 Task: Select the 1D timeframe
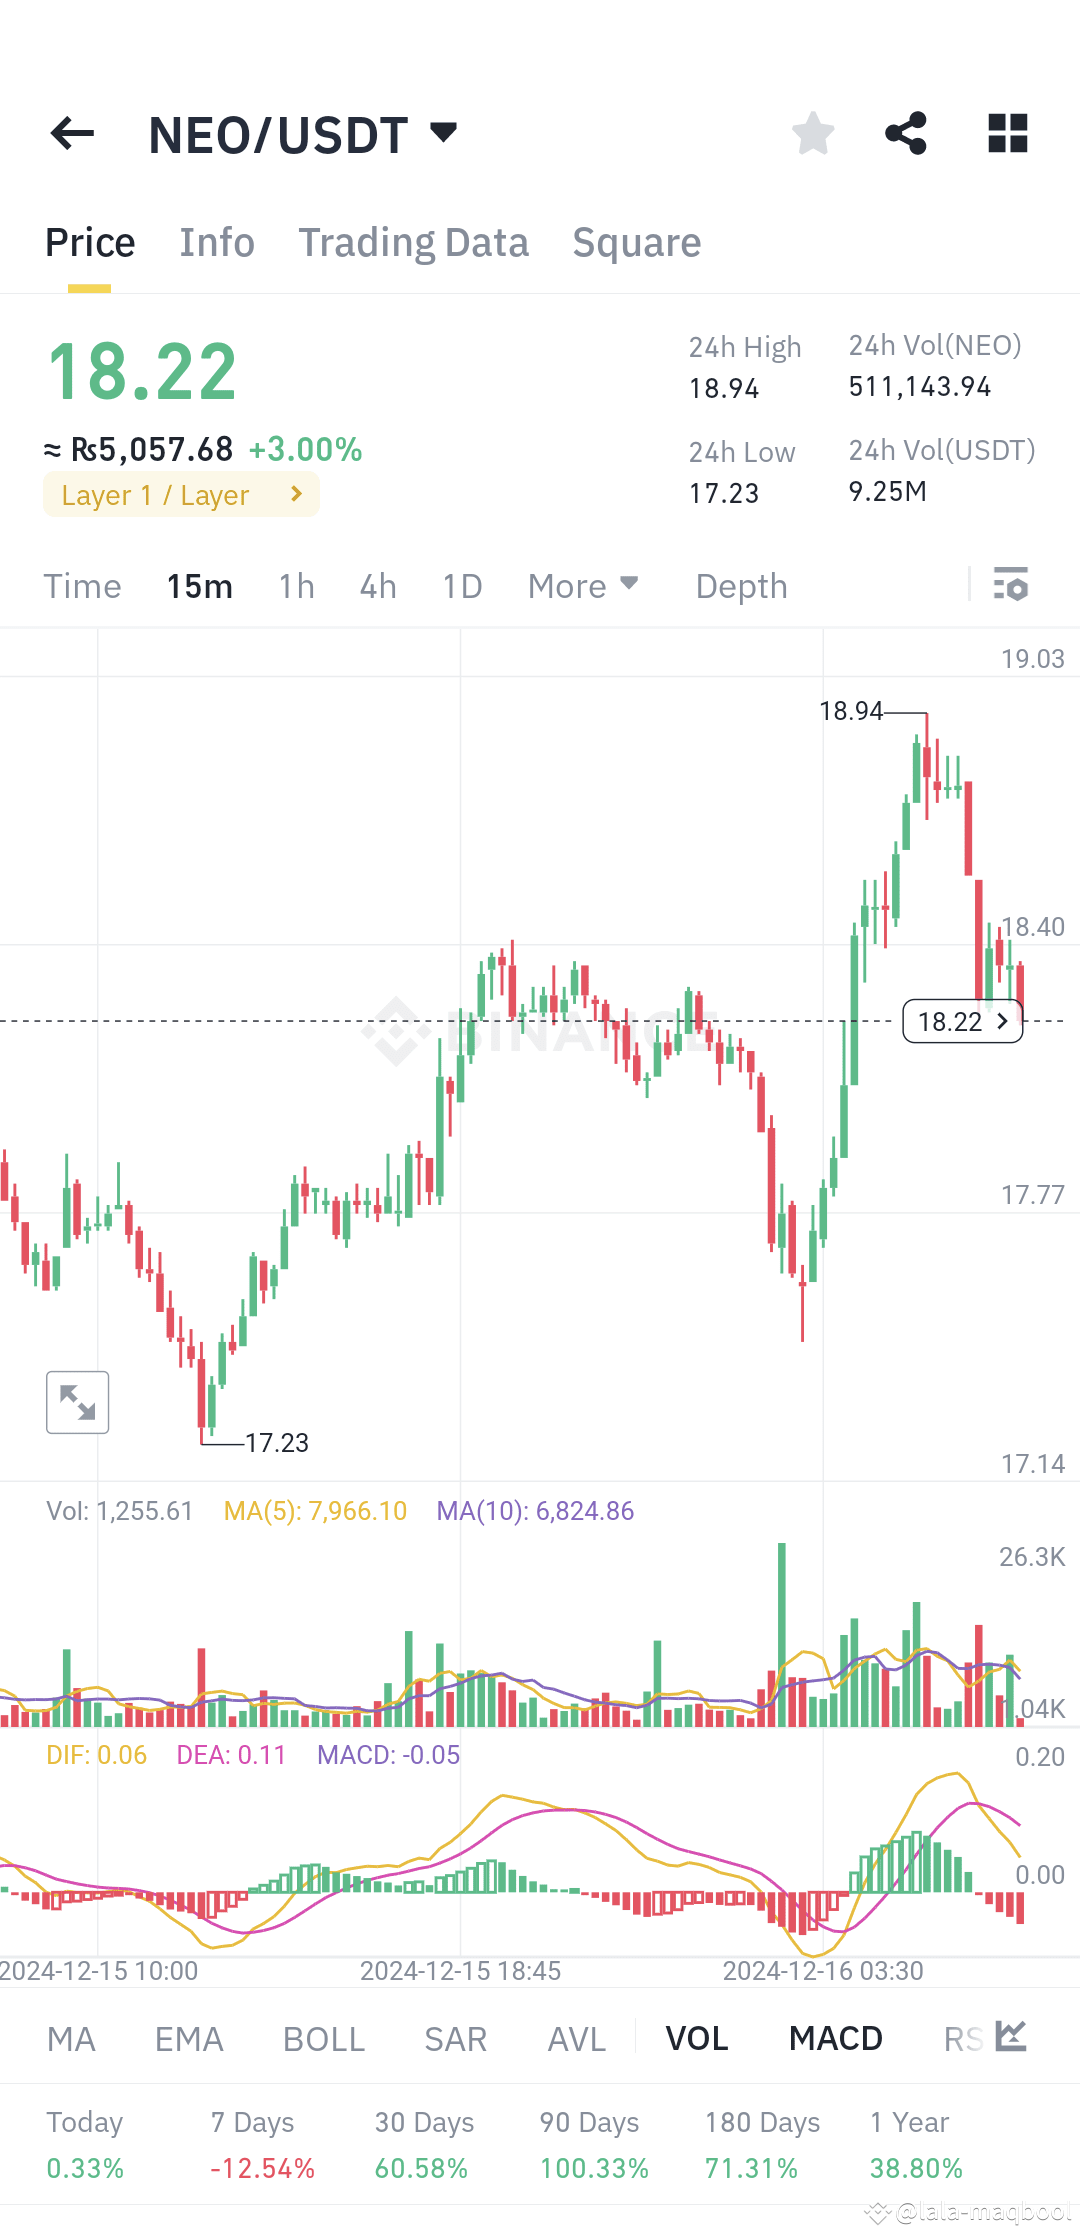coord(461,586)
